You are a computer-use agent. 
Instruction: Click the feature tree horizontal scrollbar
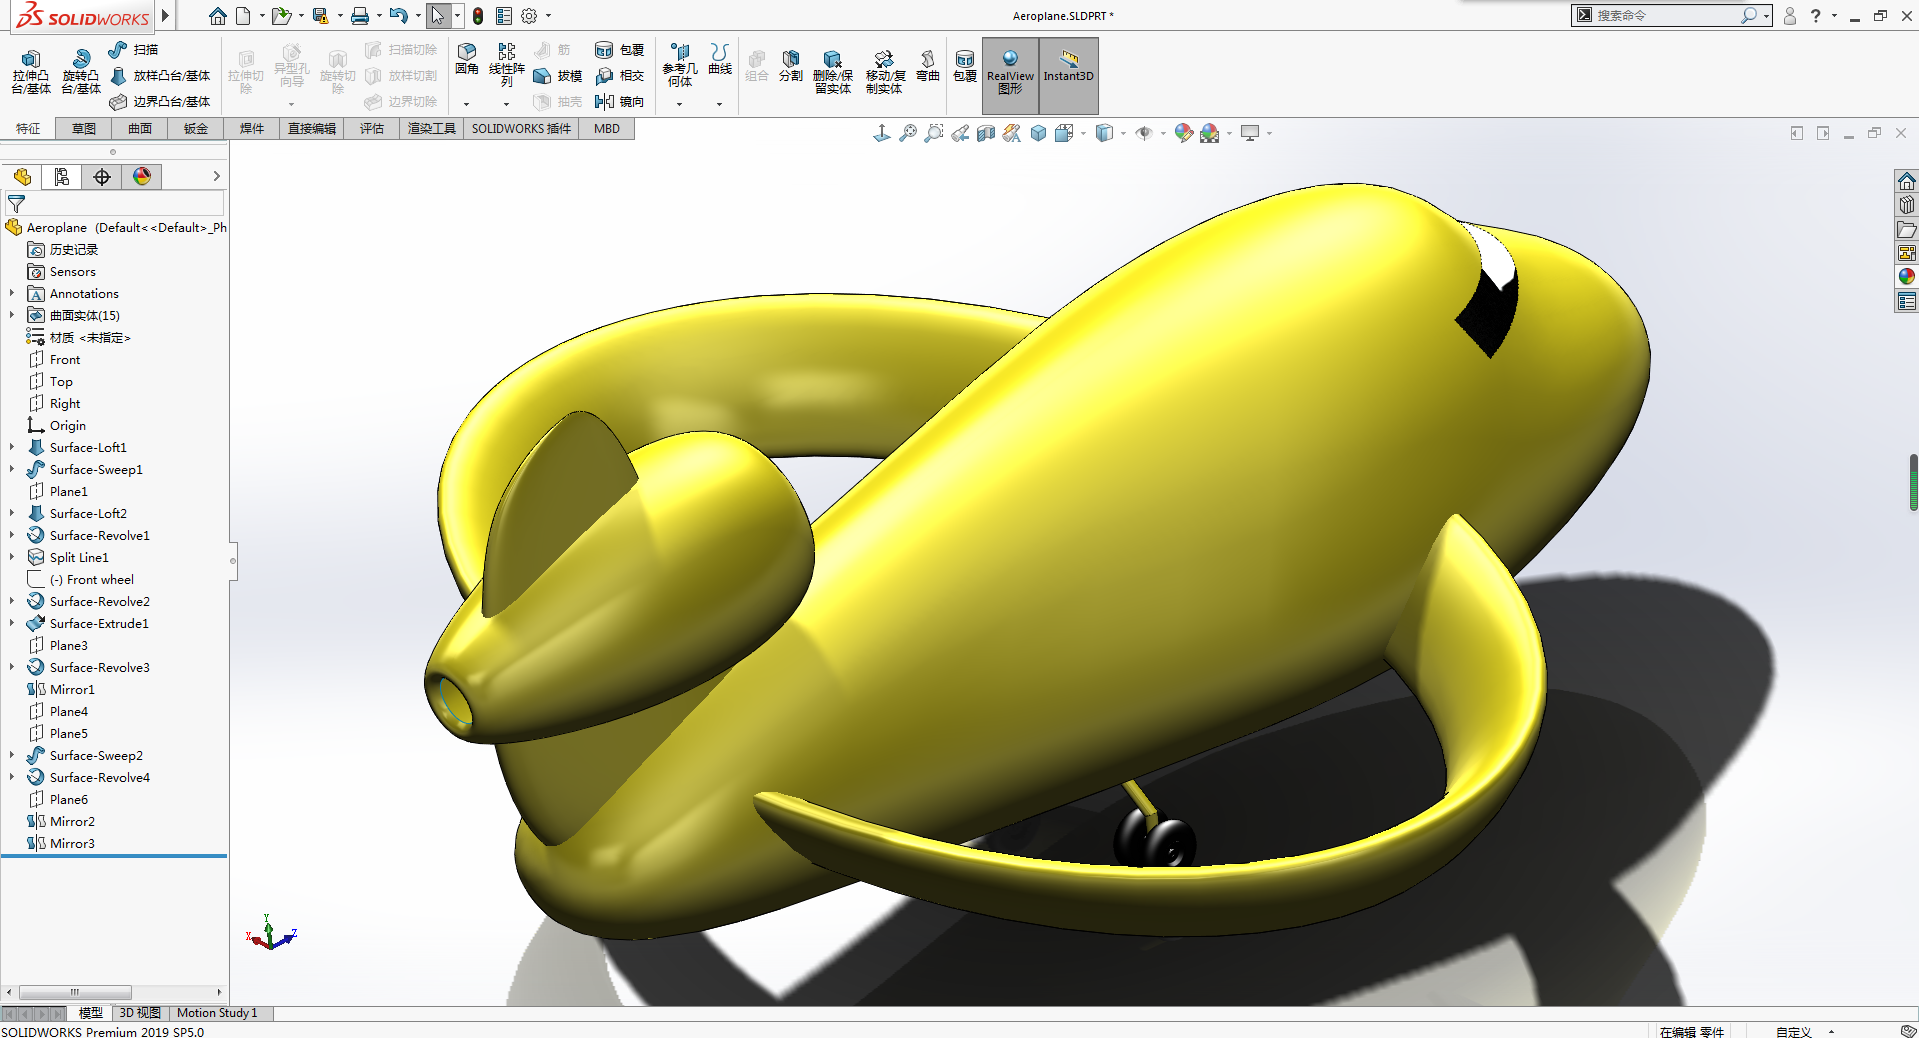[x=75, y=992]
